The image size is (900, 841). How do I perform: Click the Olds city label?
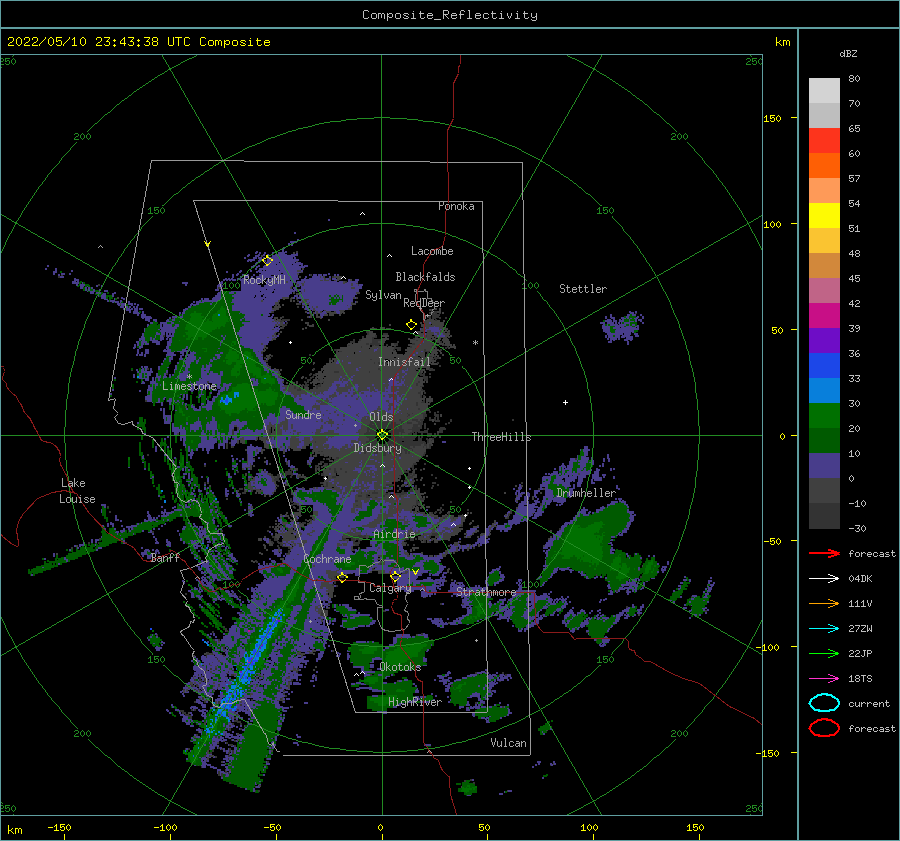click(x=381, y=417)
